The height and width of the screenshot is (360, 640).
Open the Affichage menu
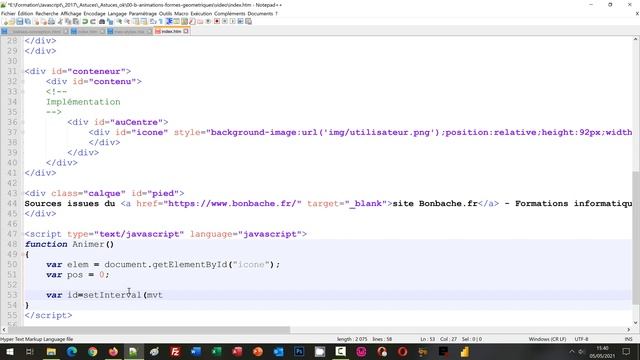71,13
